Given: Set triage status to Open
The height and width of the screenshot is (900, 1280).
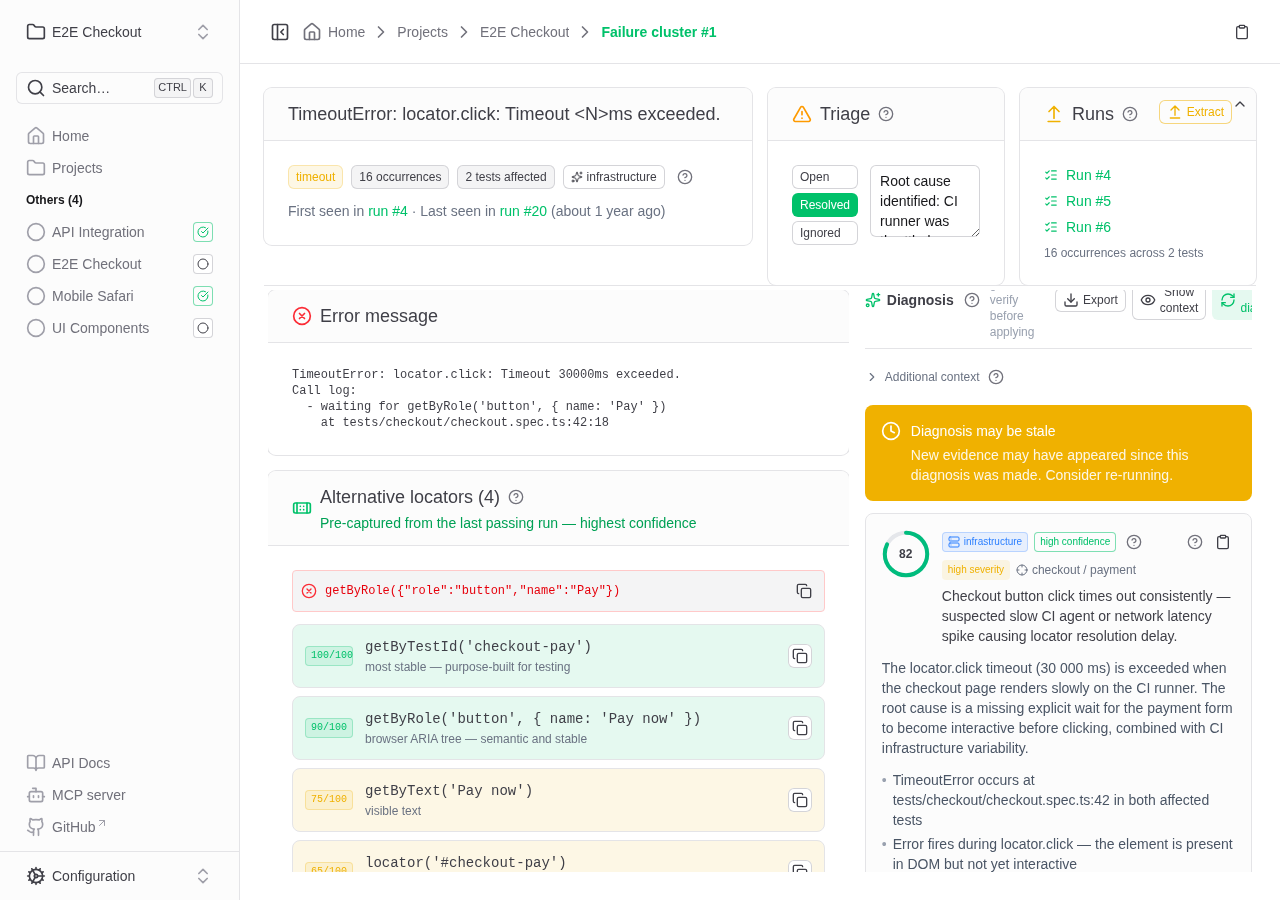Looking at the screenshot, I should (x=825, y=177).
